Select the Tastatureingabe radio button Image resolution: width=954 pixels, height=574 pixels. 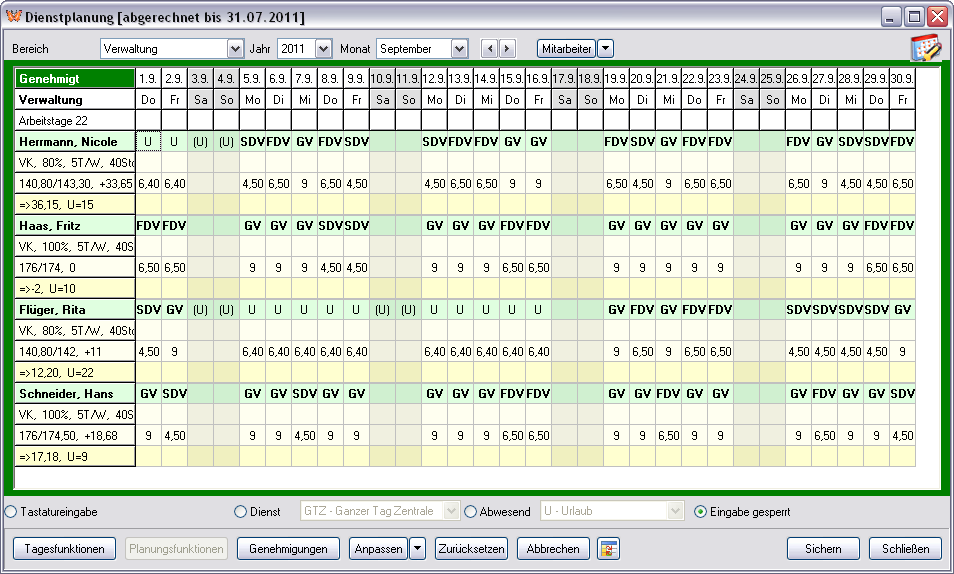[11, 512]
